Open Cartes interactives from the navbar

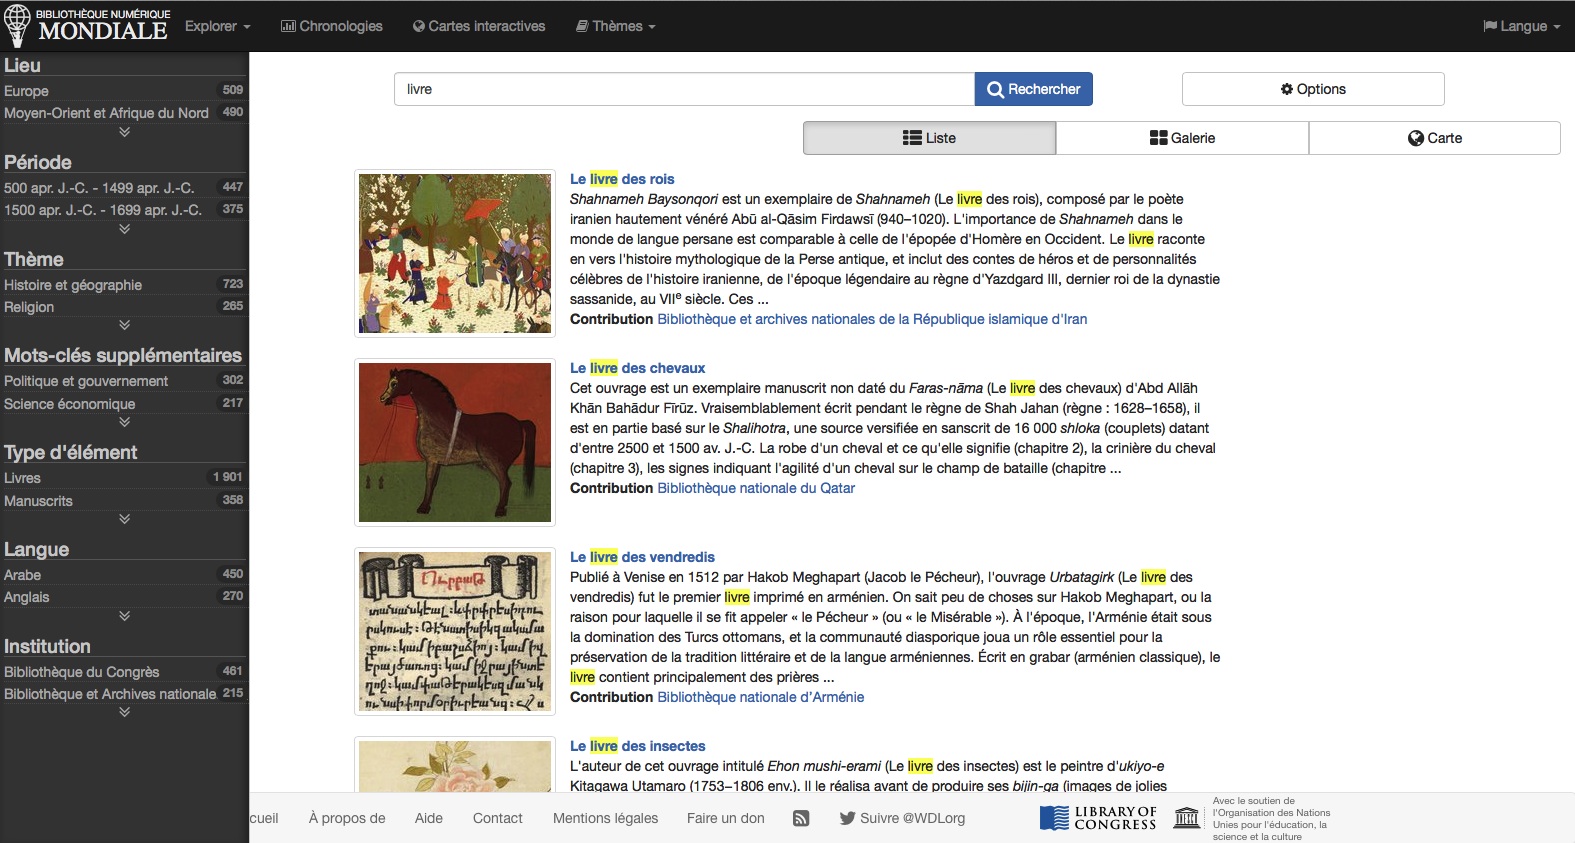(x=479, y=26)
